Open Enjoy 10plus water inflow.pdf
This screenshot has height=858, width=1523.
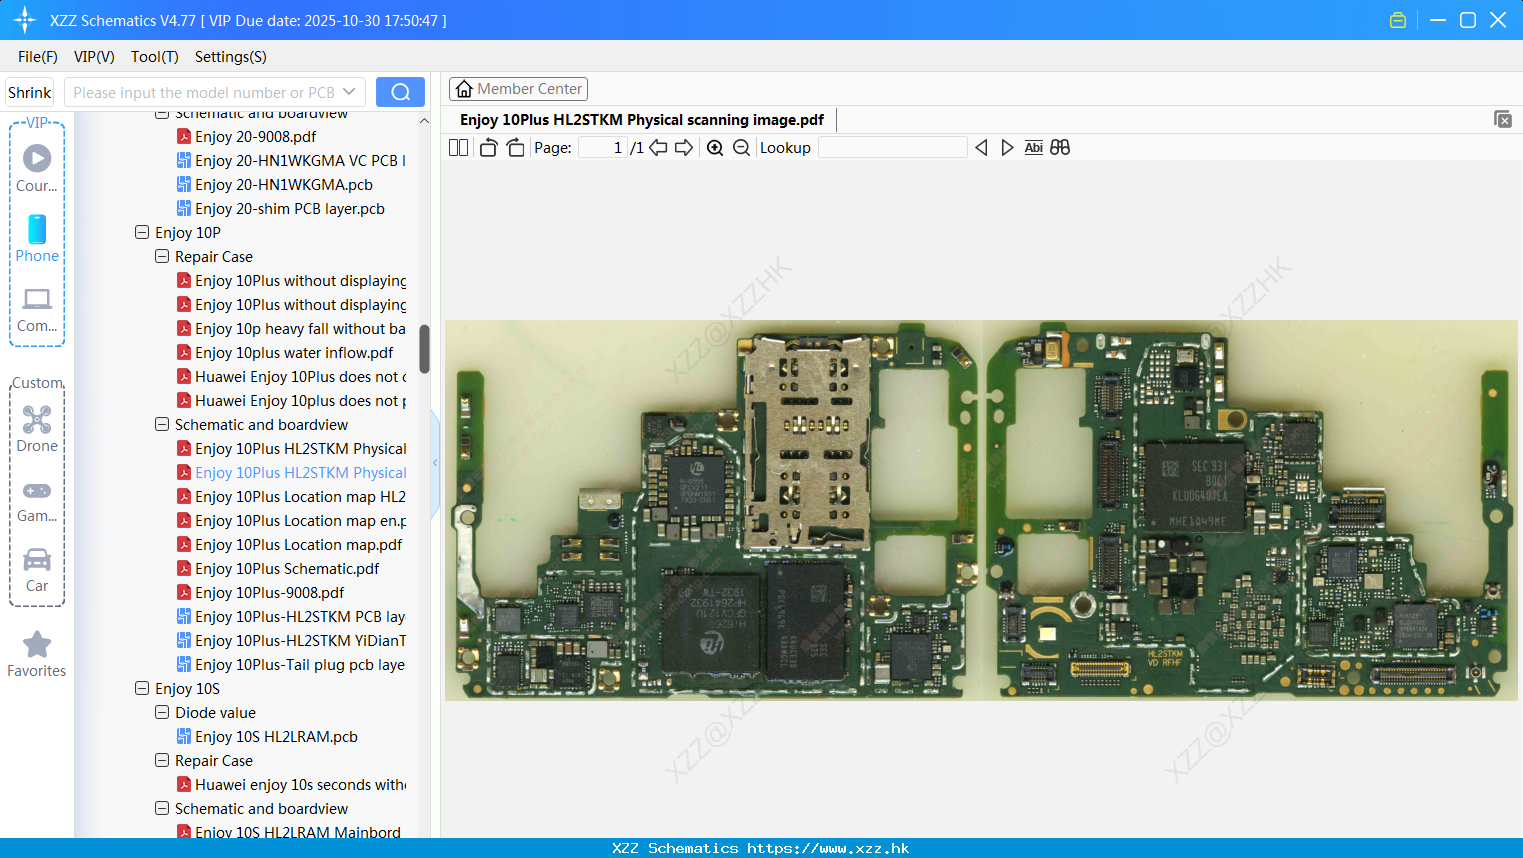[294, 352]
